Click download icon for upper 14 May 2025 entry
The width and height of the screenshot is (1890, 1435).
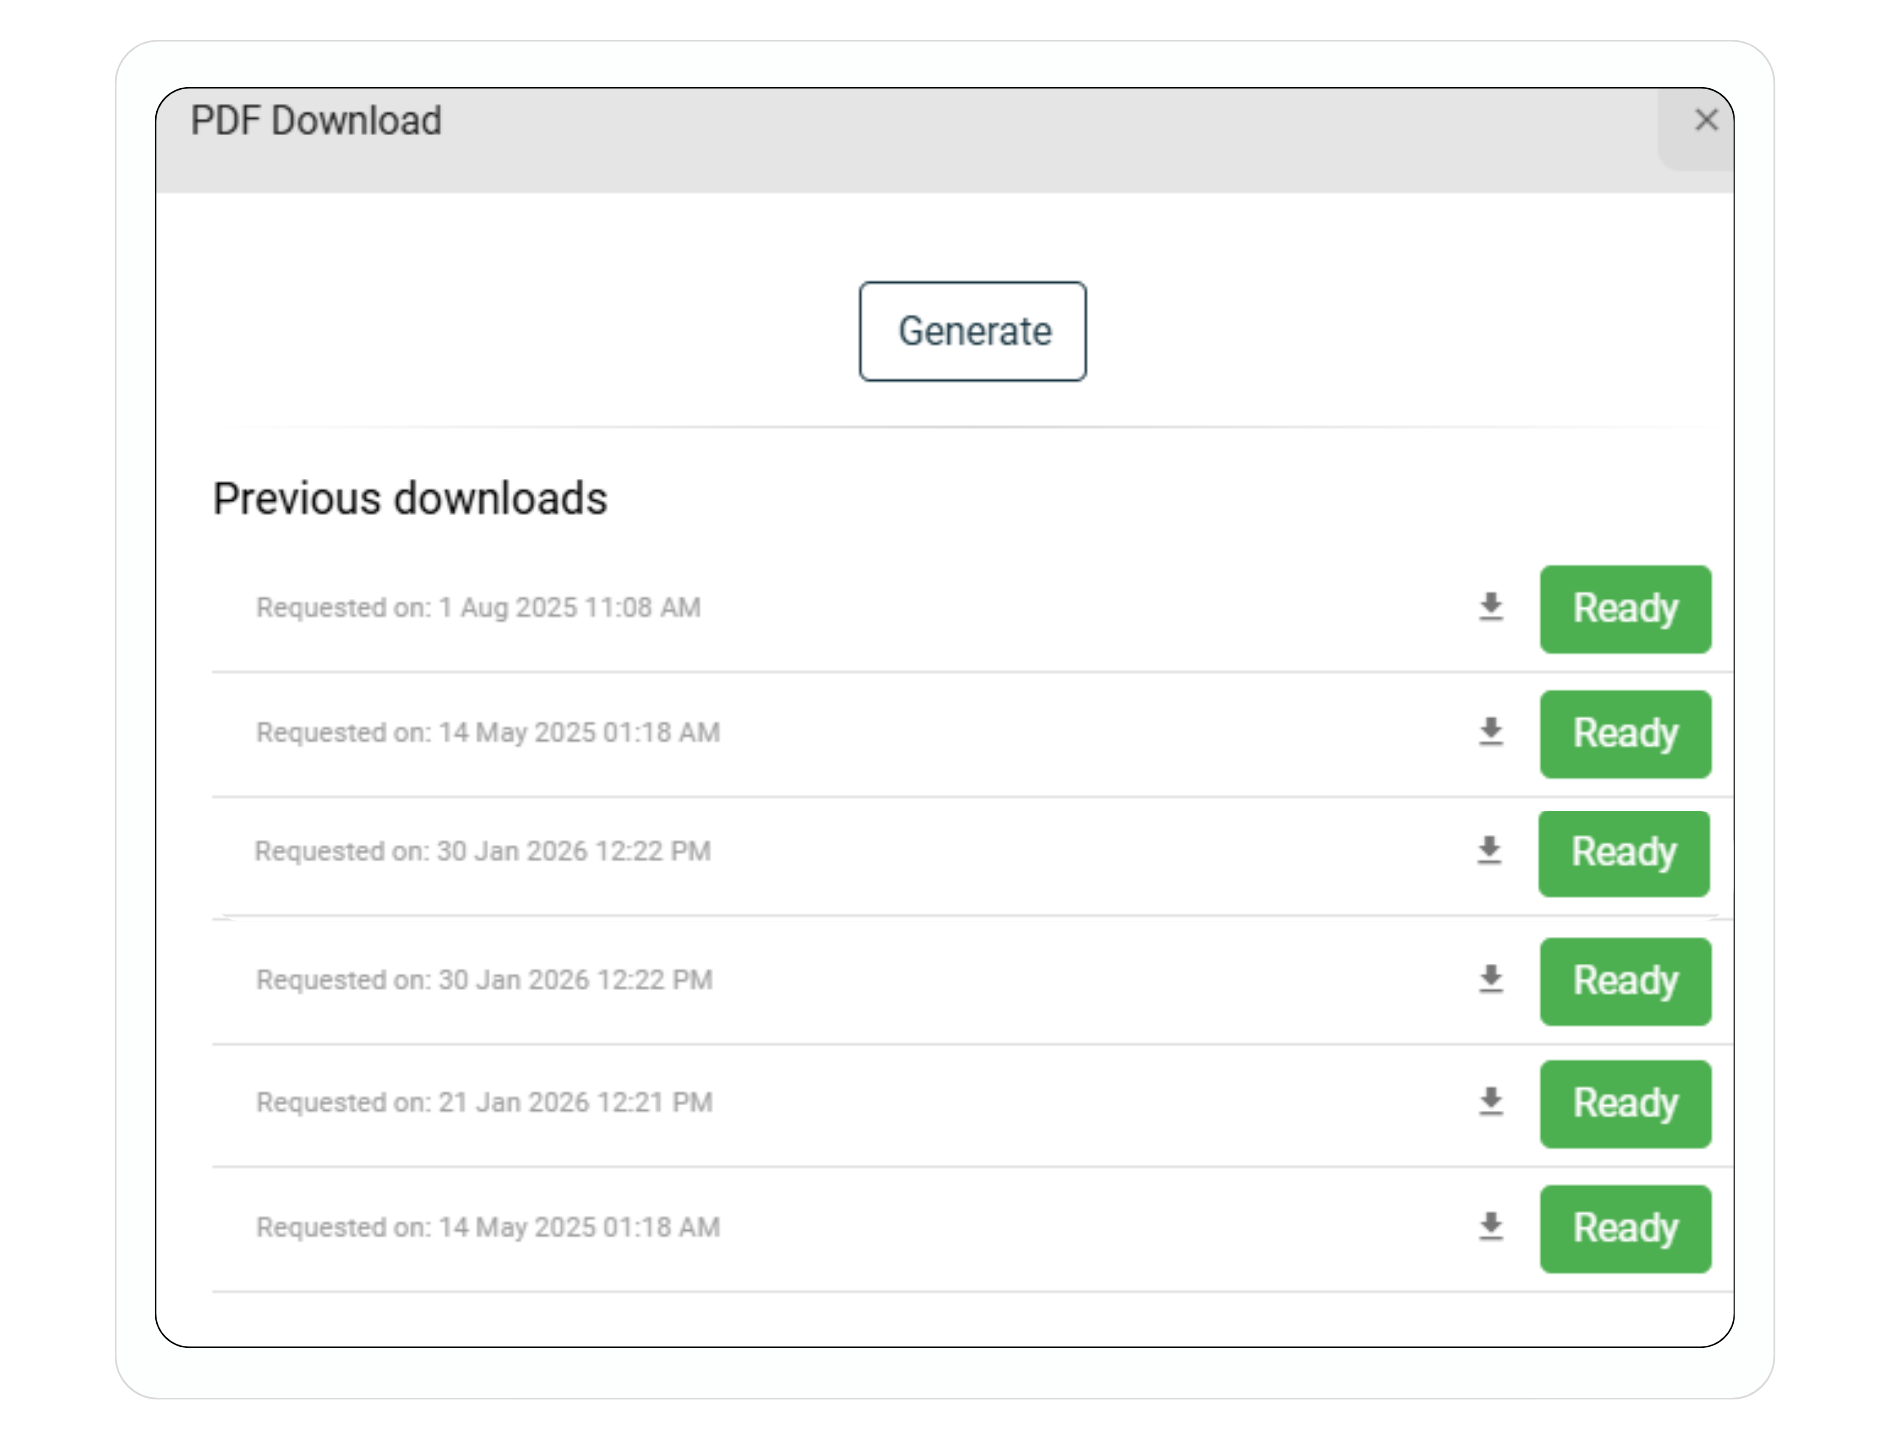pyautogui.click(x=1490, y=732)
